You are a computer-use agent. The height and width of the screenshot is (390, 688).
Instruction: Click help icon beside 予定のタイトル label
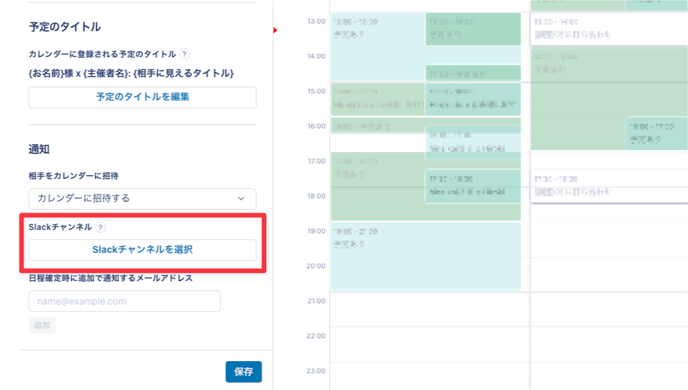[185, 54]
